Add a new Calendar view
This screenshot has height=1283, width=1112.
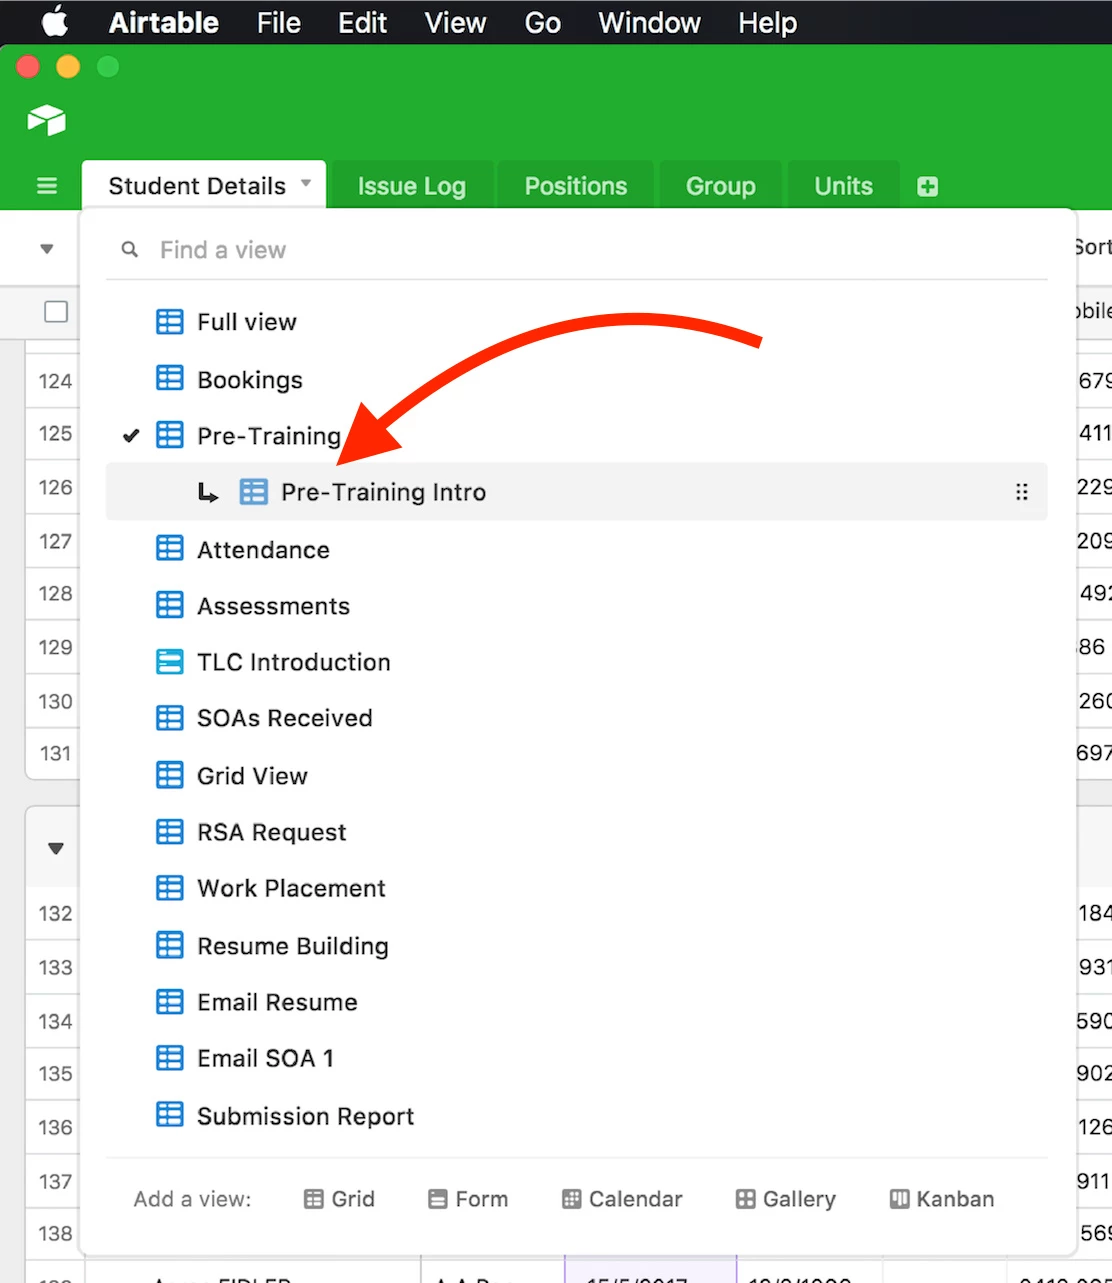point(622,1199)
